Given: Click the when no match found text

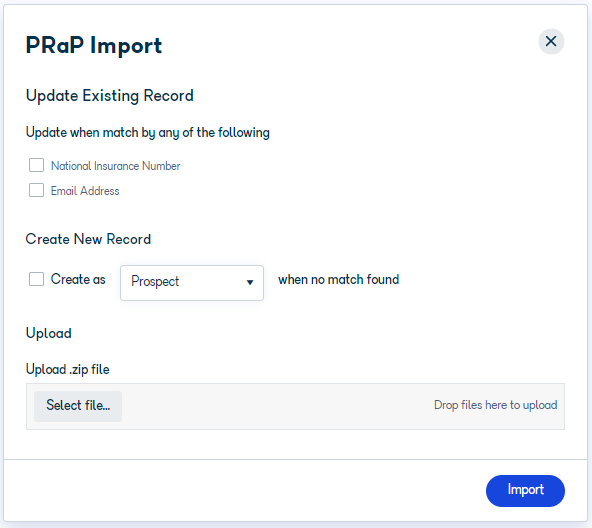Looking at the screenshot, I should (x=339, y=279).
